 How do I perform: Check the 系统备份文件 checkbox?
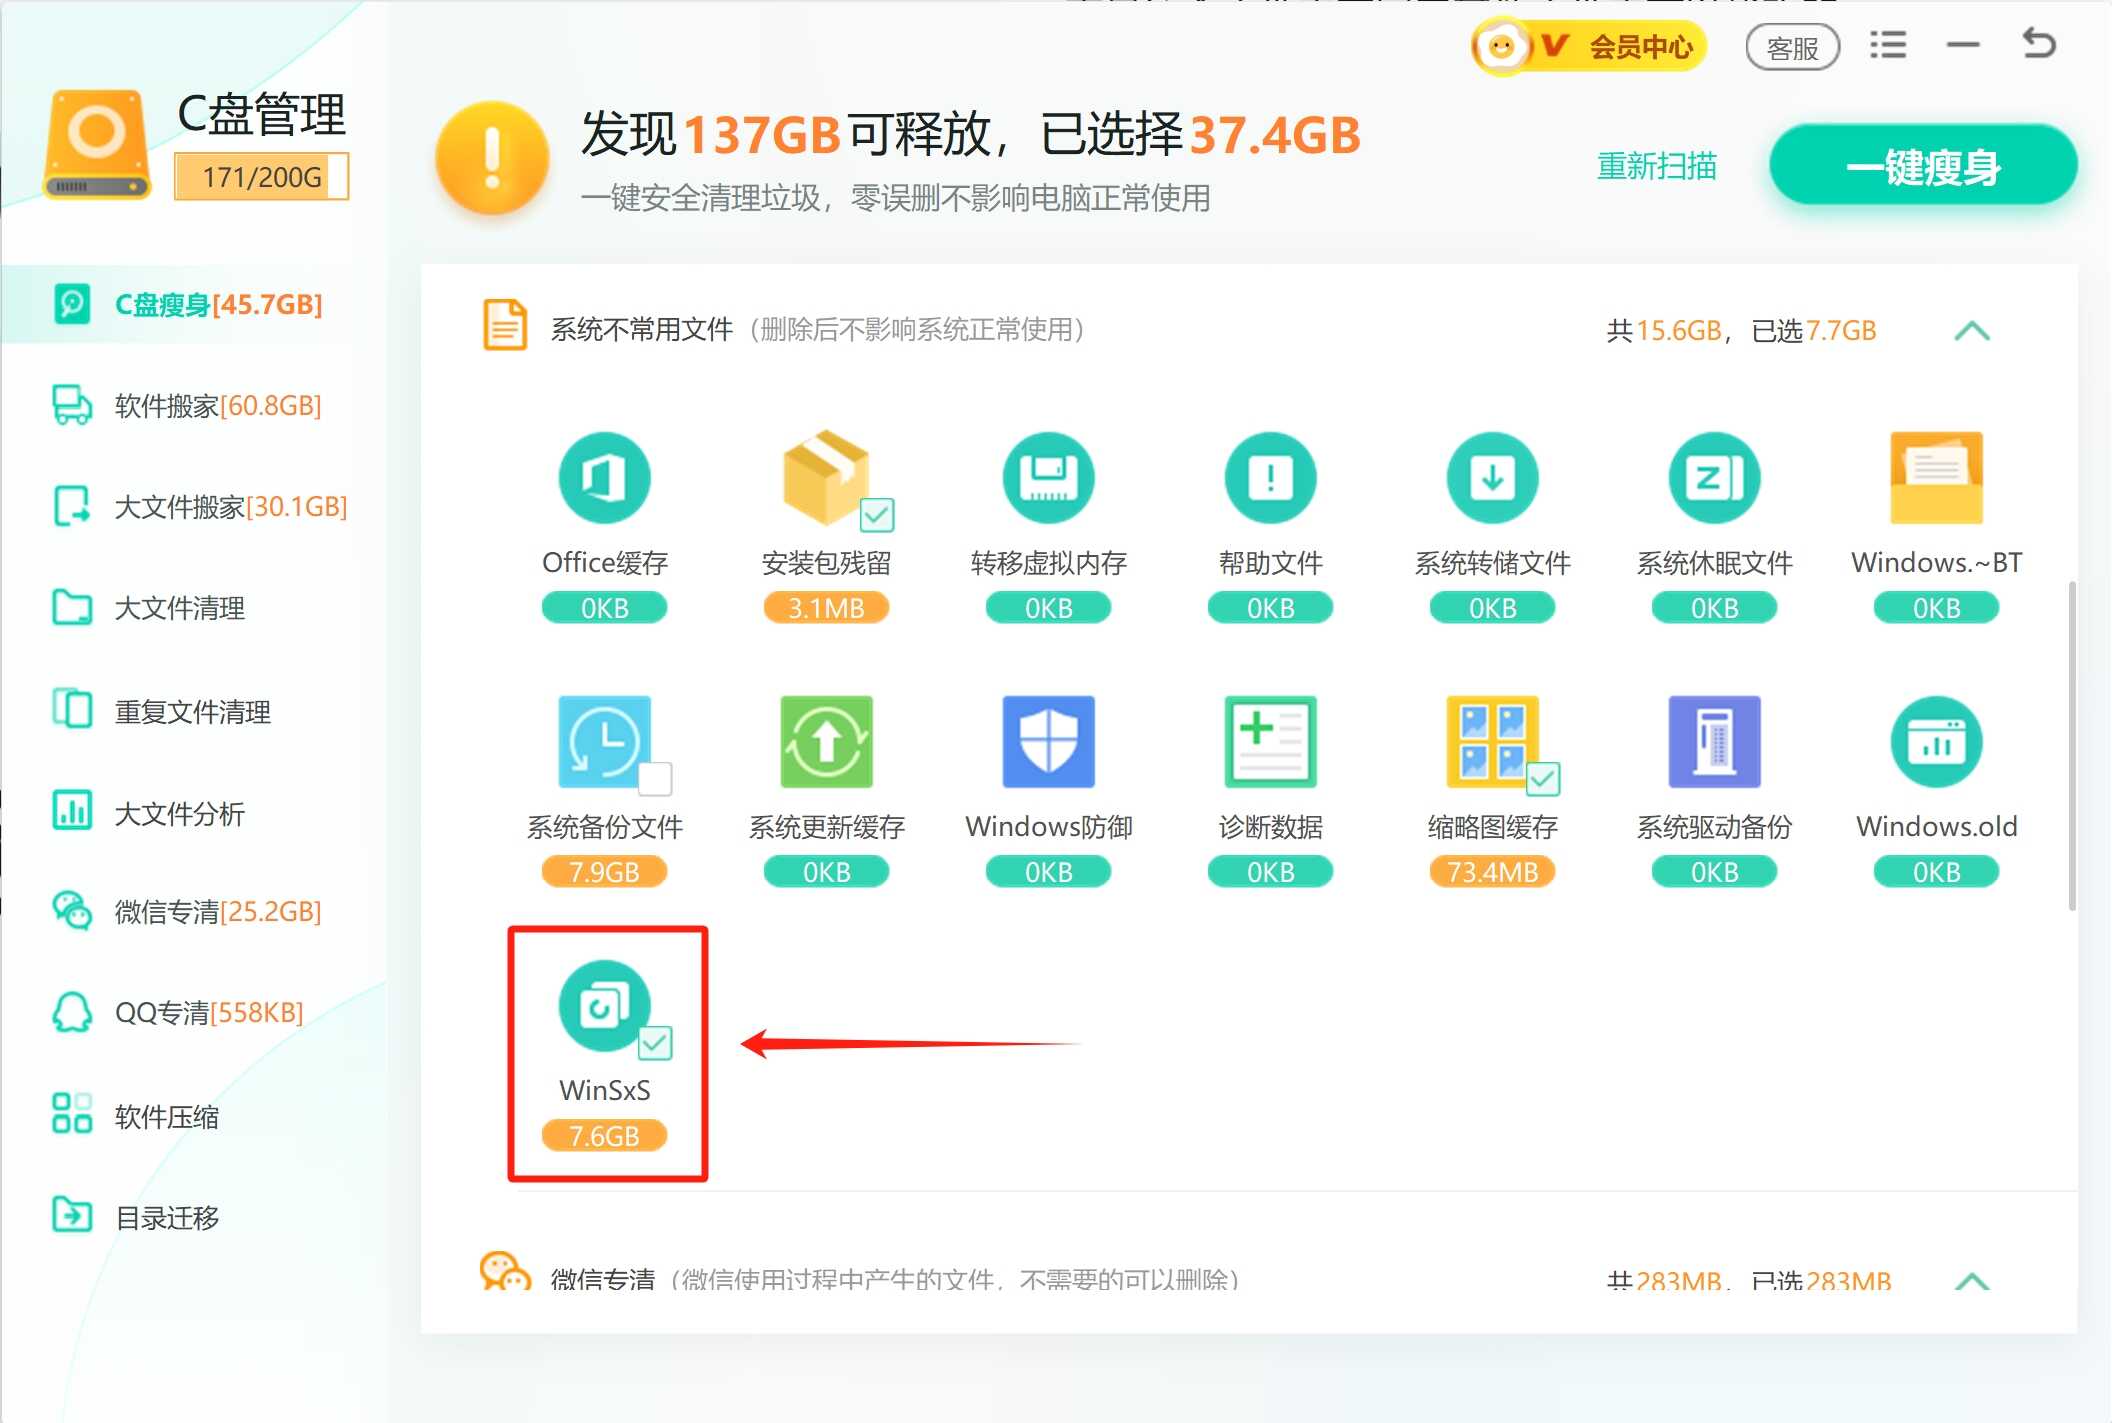pyautogui.click(x=655, y=778)
